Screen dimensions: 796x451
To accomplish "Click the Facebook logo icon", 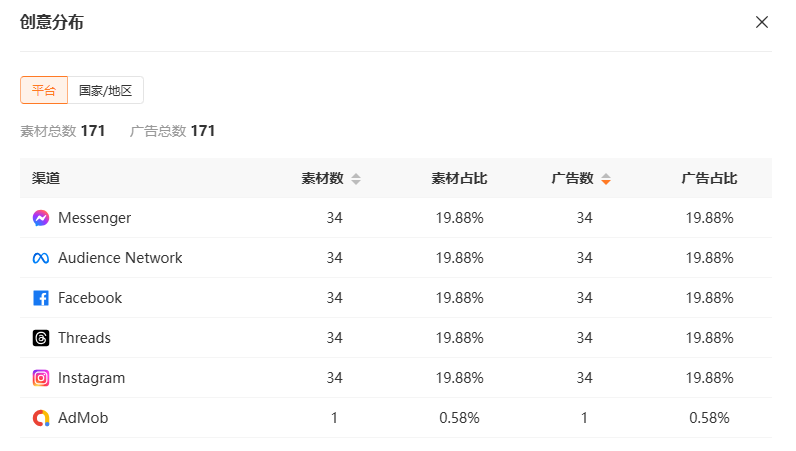I will click(41, 298).
